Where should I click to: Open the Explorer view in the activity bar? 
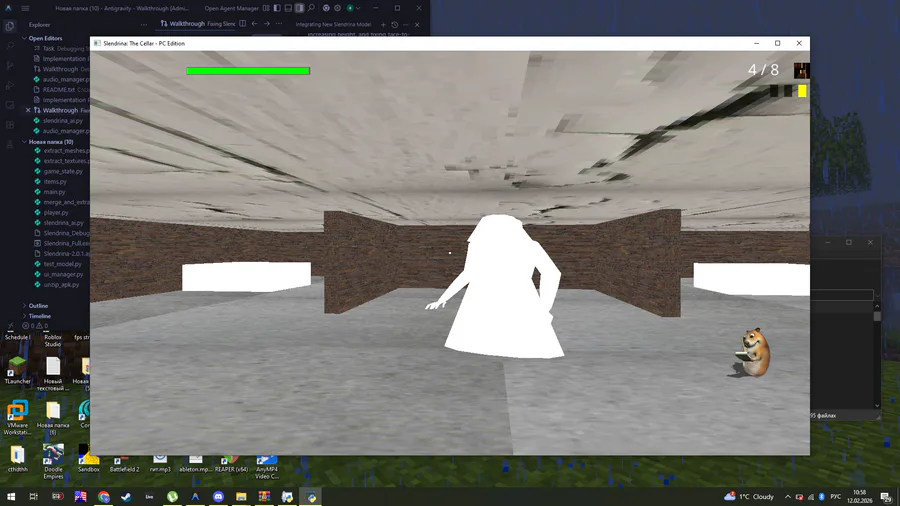10,26
